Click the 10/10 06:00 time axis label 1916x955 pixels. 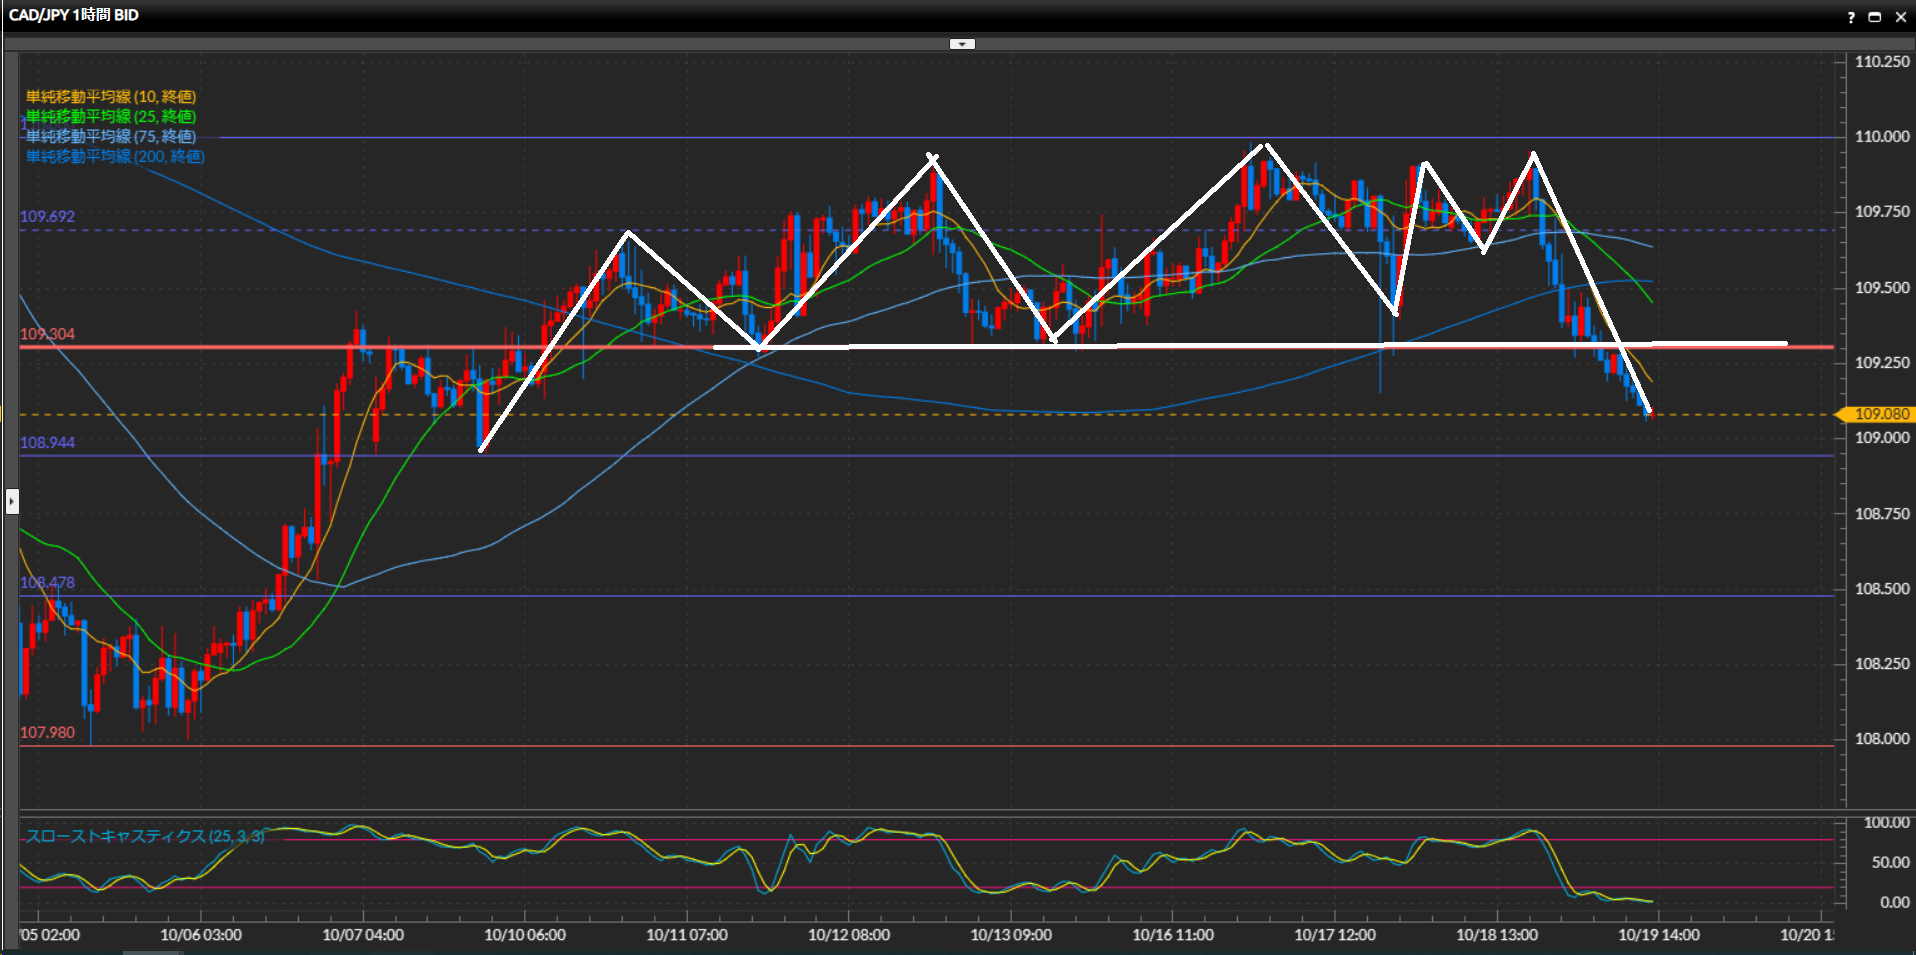[x=524, y=935]
